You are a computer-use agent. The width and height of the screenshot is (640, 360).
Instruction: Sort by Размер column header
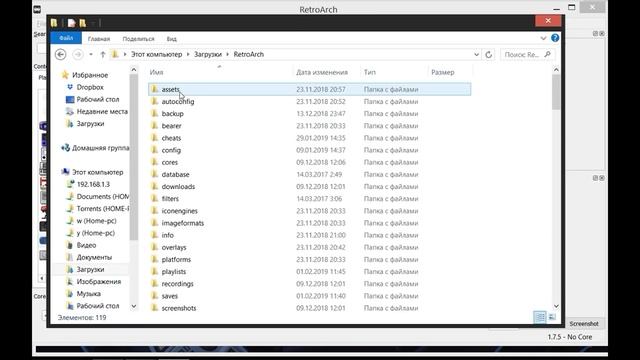(x=442, y=72)
